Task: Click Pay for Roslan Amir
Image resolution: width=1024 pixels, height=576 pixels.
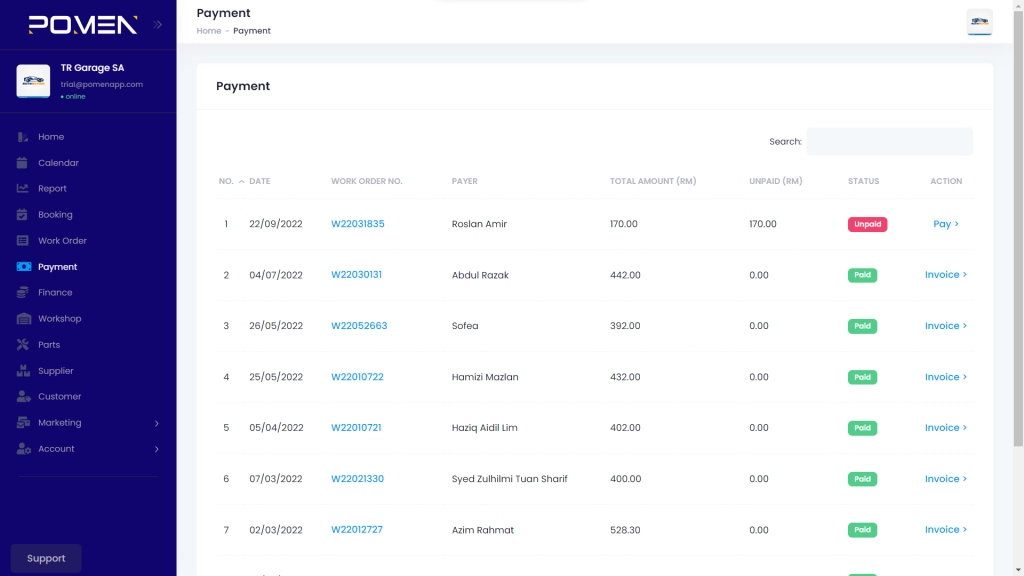Action: pyautogui.click(x=946, y=224)
